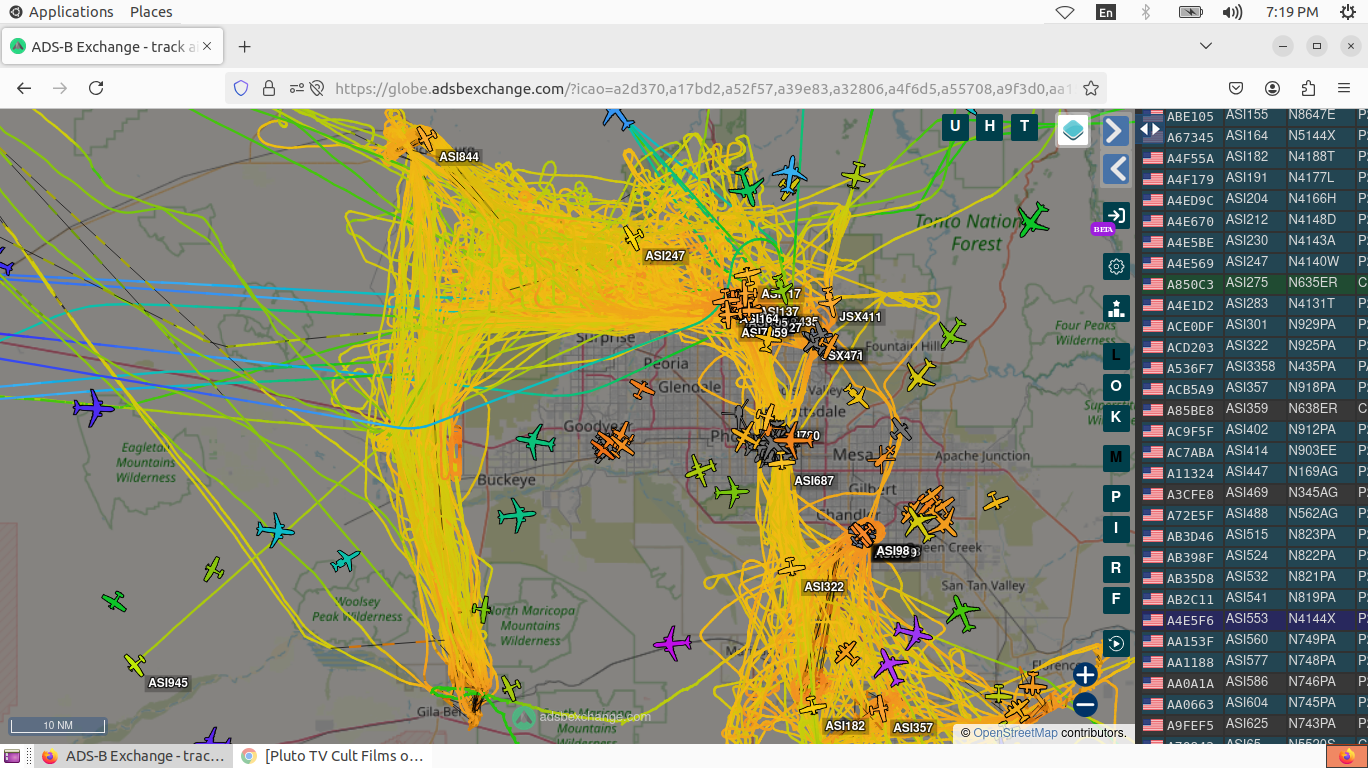Select the ASI844 aircraft on map
This screenshot has height=768, width=1368.
[426, 137]
